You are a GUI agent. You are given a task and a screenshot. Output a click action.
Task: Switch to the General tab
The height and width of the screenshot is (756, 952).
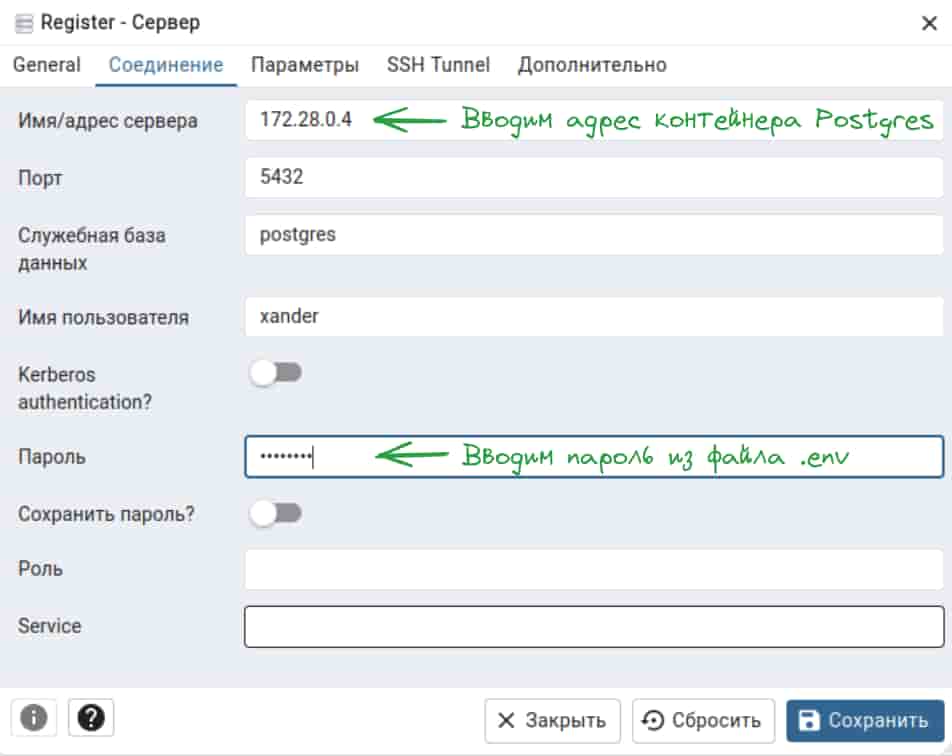pos(47,65)
